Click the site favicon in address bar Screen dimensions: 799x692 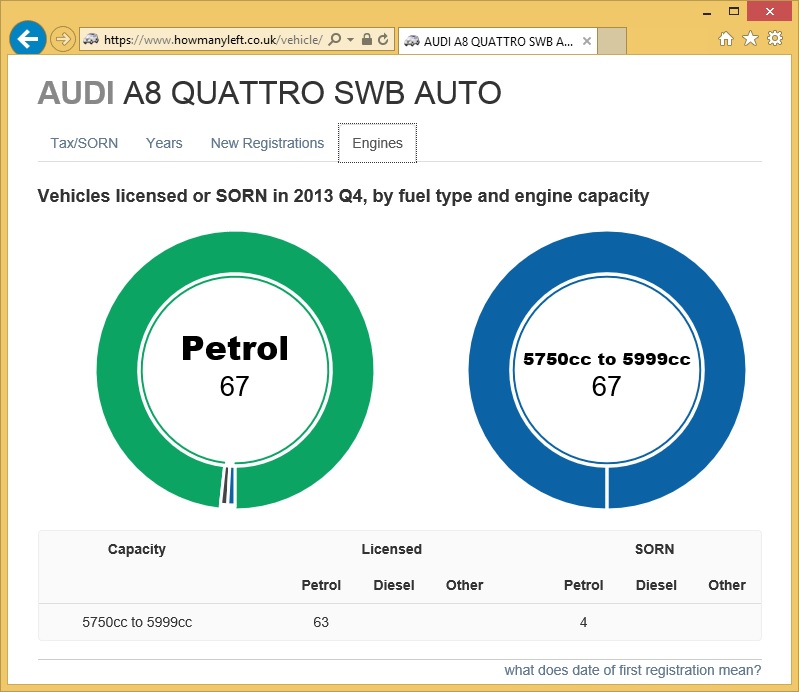91,39
